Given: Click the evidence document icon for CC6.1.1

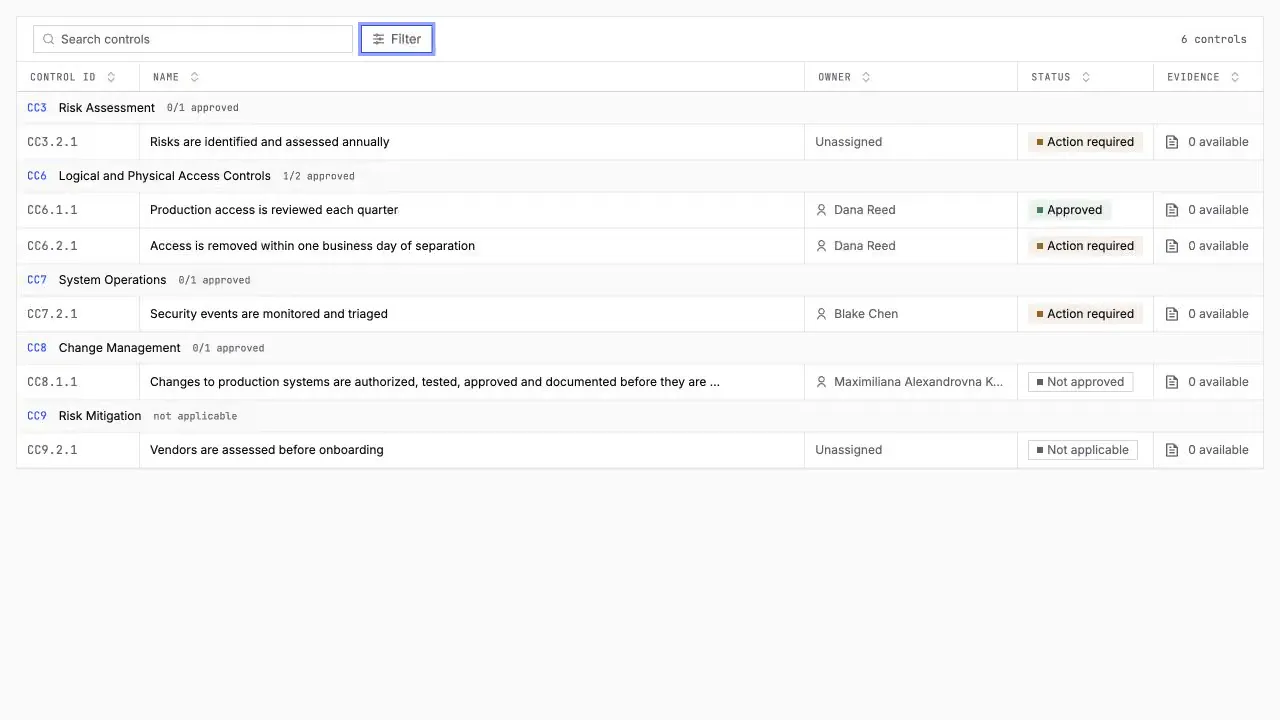Looking at the screenshot, I should [1172, 210].
